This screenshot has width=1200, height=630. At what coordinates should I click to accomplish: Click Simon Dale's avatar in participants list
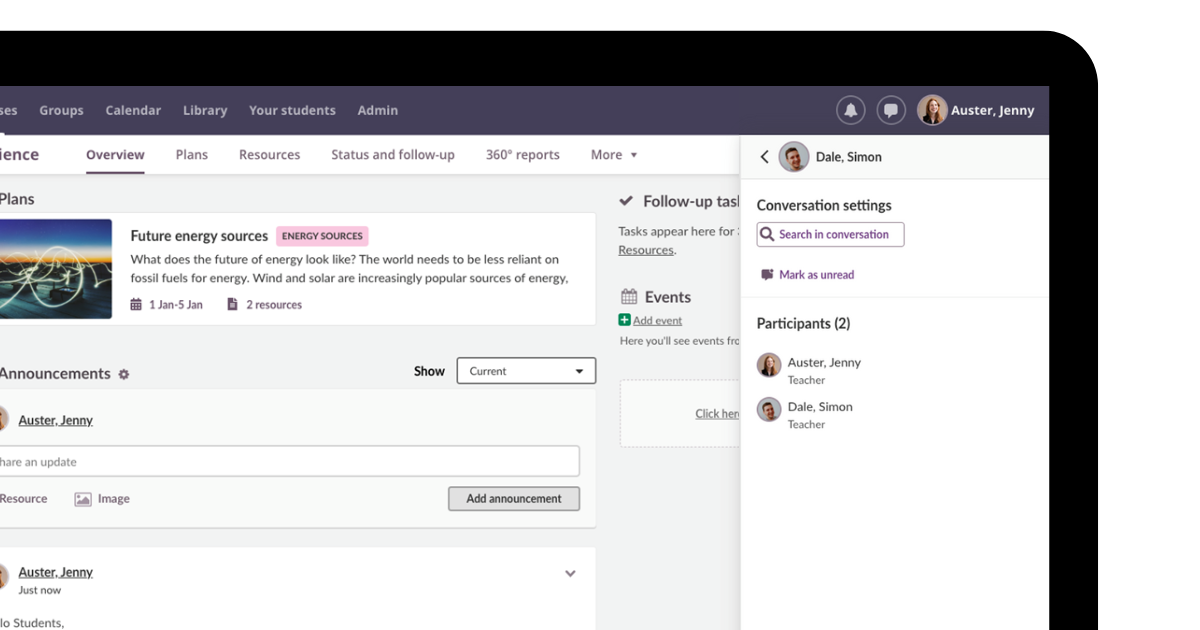pyautogui.click(x=769, y=410)
